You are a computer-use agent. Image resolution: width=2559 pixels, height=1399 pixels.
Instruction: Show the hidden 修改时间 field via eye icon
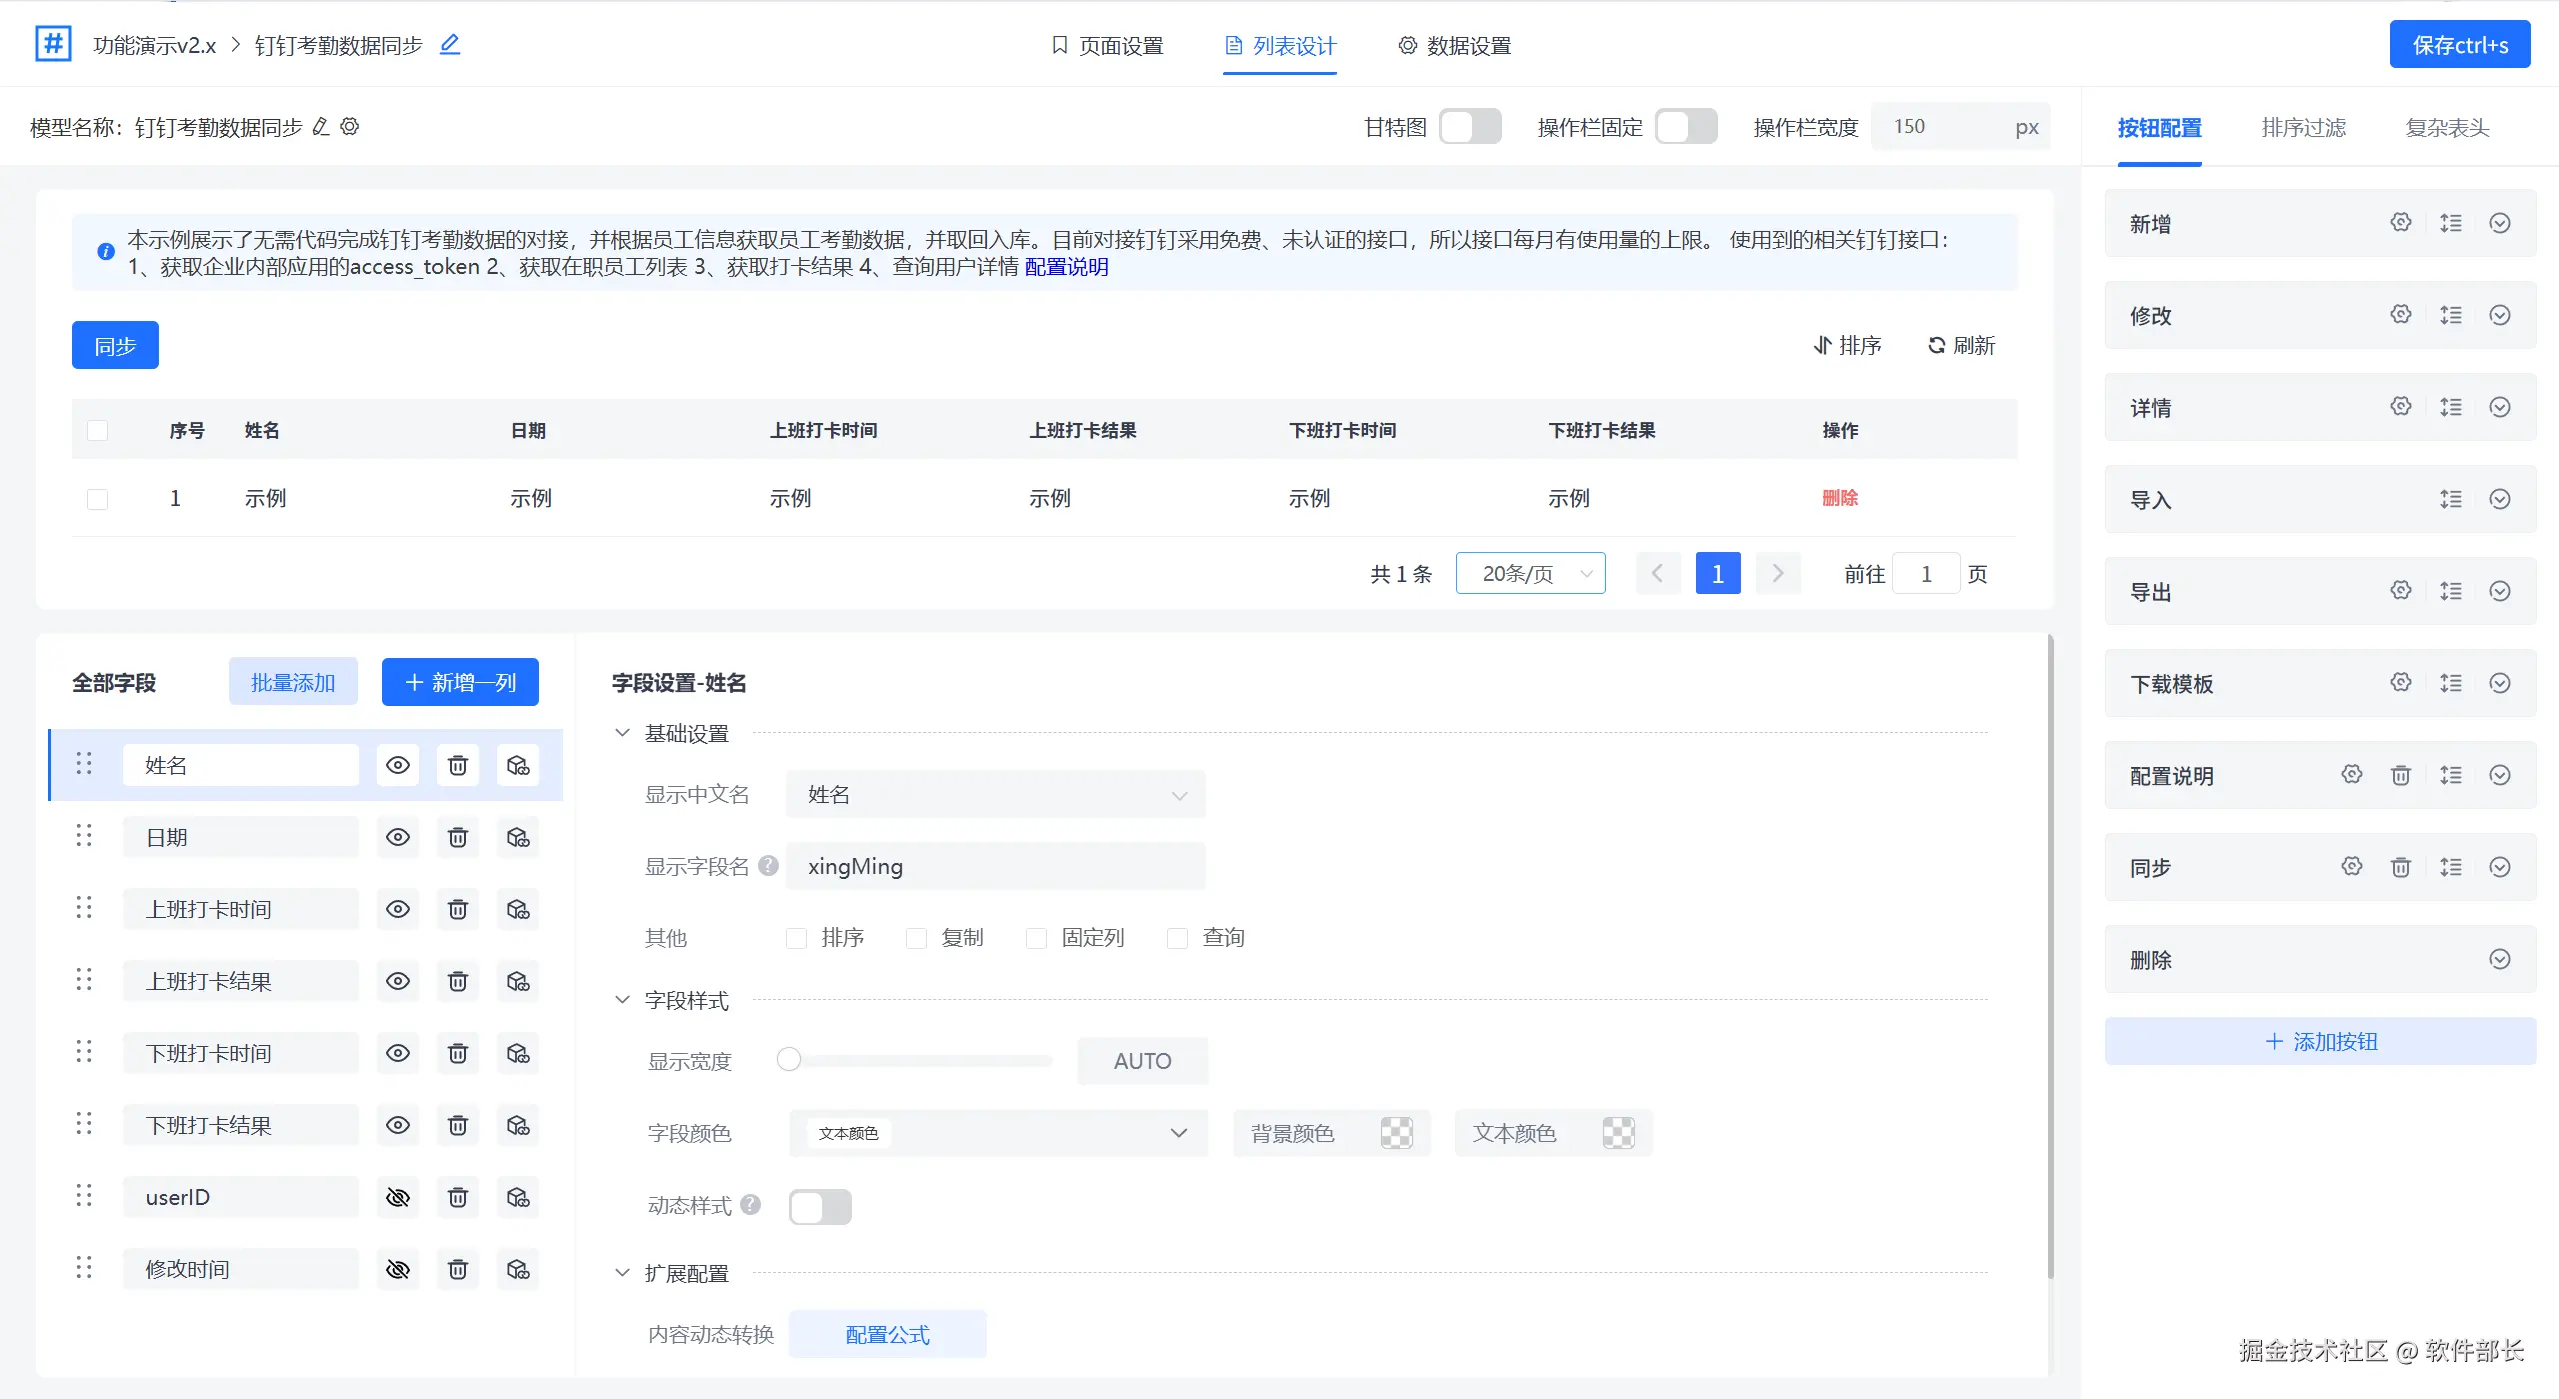397,1269
